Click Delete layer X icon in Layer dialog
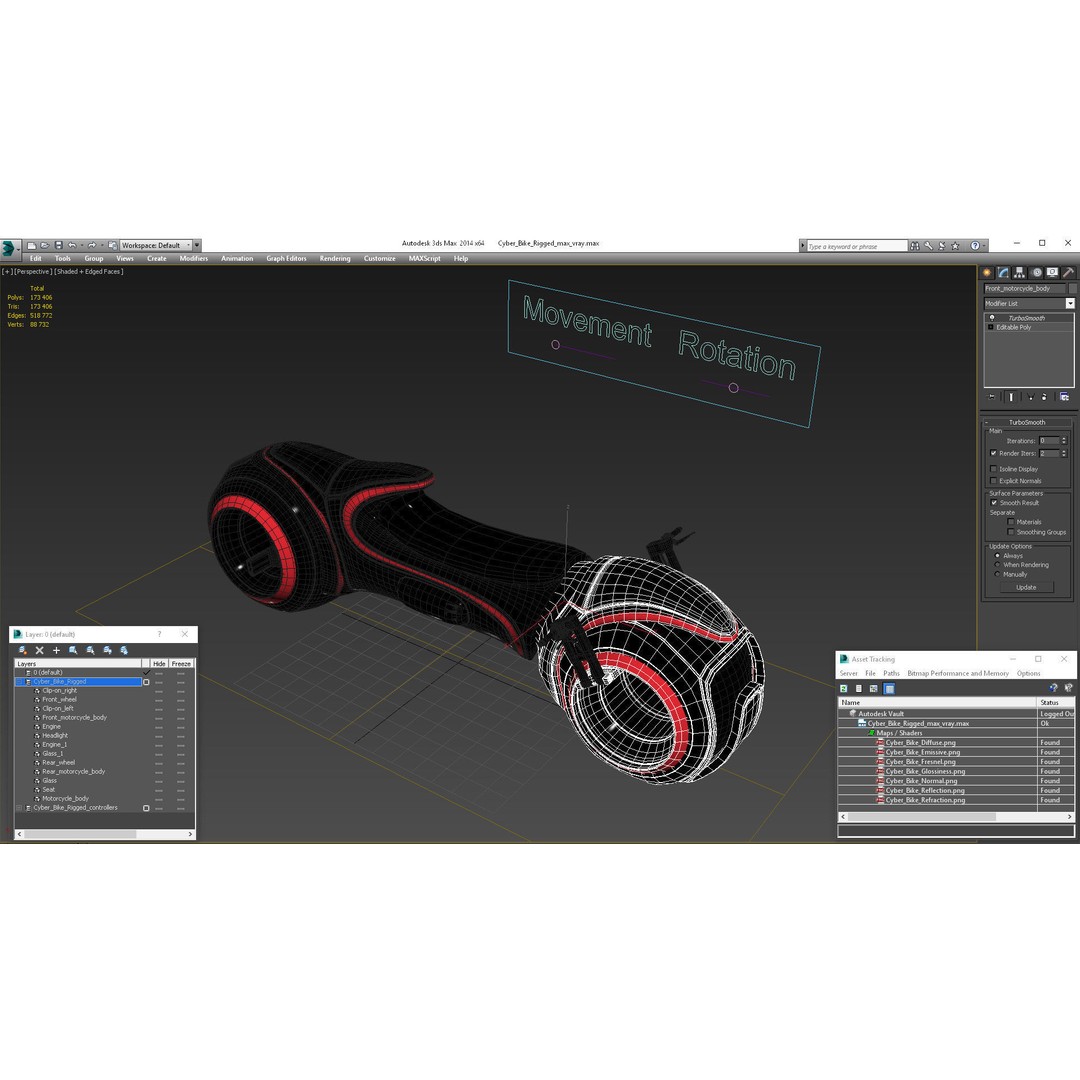Viewport: 1080px width, 1080px height. (39, 650)
